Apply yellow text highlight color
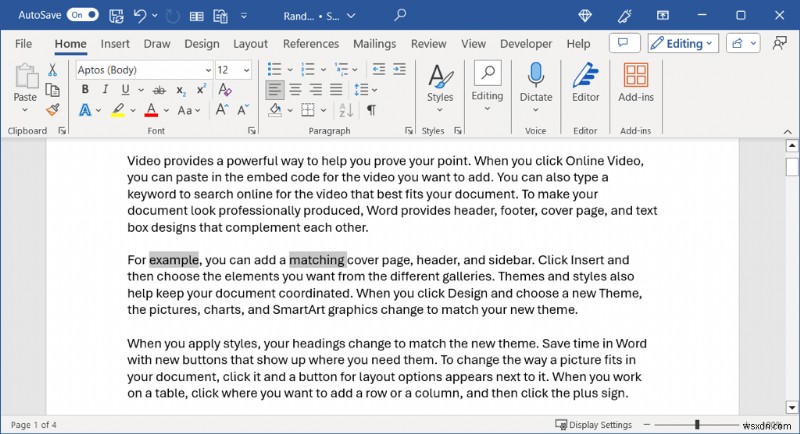 (118, 110)
